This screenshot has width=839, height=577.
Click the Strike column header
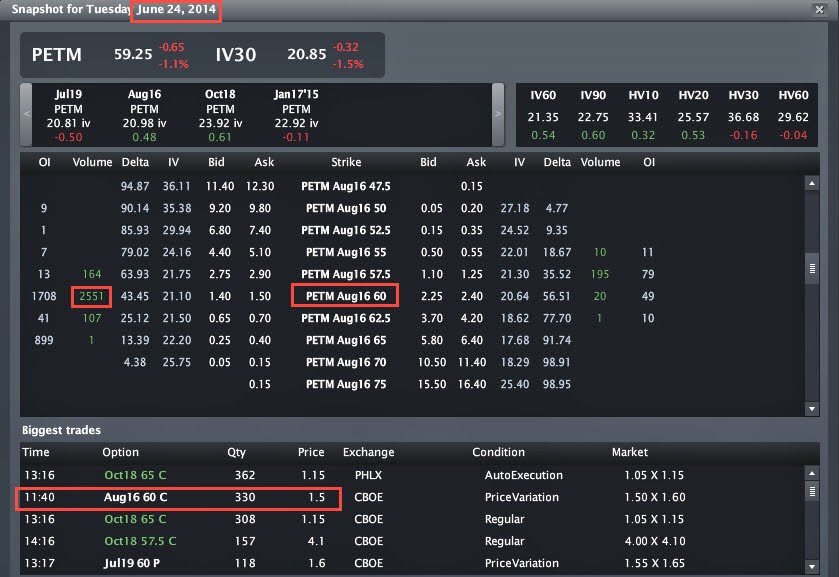(x=346, y=162)
